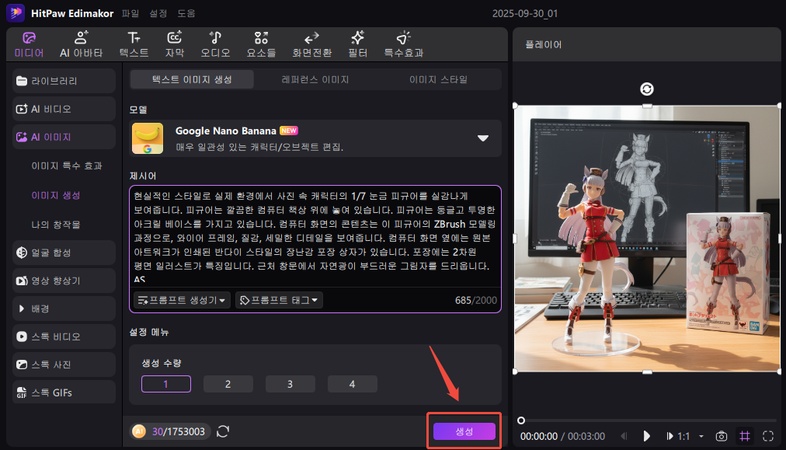Screen dimensions: 786x450
Task: Open the 오디오 audio panel
Action: click(x=217, y=43)
